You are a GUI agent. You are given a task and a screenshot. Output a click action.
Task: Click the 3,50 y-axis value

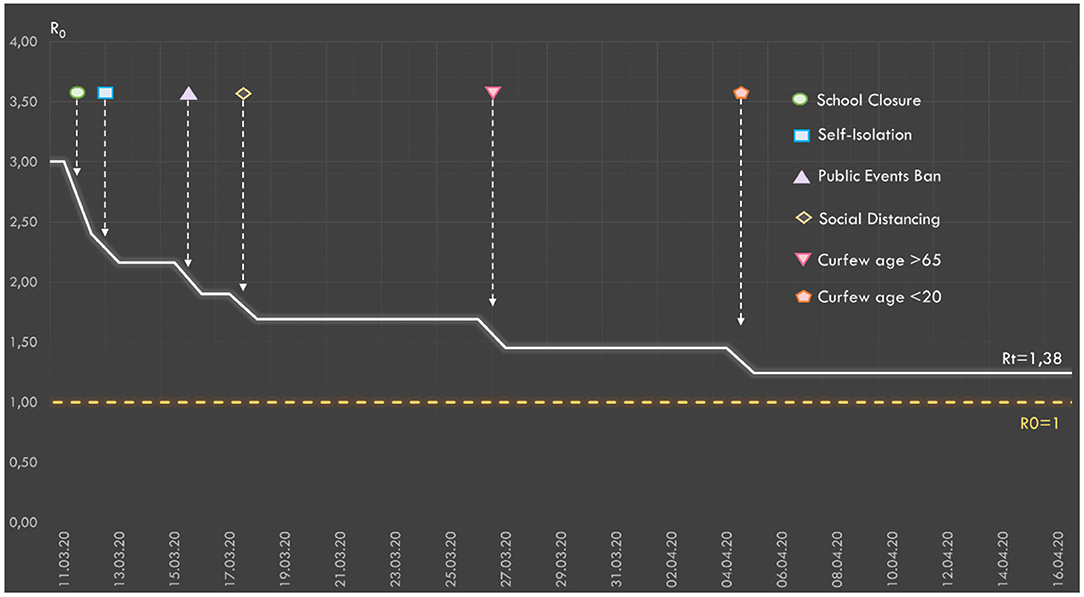(22, 102)
